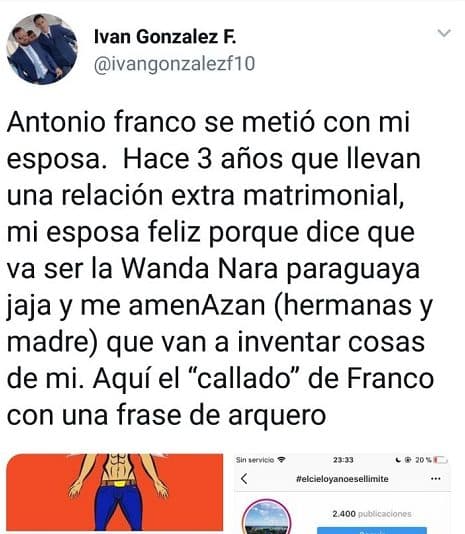Open the three-dots menu beside #elcieloyanoesellimite
The width and height of the screenshot is (465, 534).
pyautogui.click(x=435, y=479)
